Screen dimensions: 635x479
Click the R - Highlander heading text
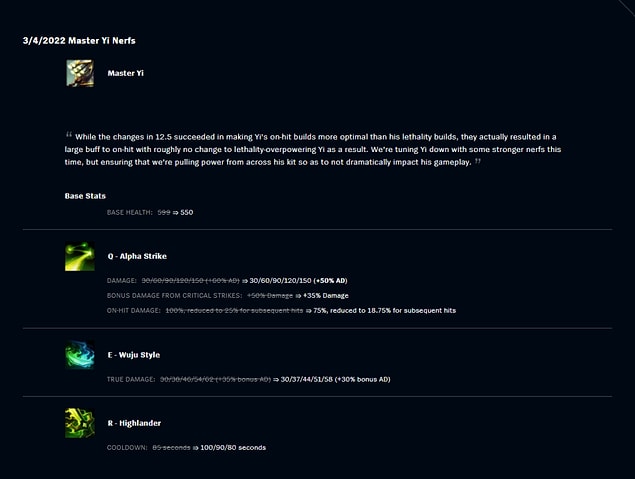pyautogui.click(x=134, y=423)
